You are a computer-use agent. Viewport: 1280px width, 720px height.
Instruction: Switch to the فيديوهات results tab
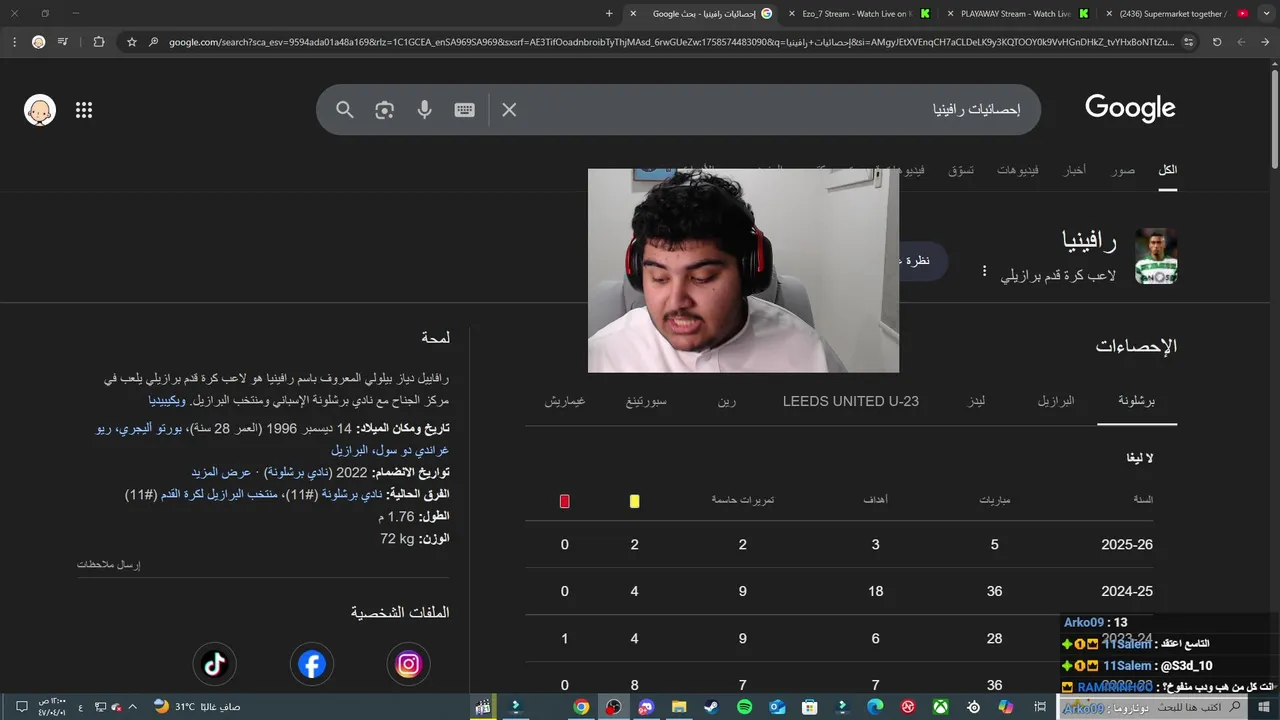point(1018,170)
